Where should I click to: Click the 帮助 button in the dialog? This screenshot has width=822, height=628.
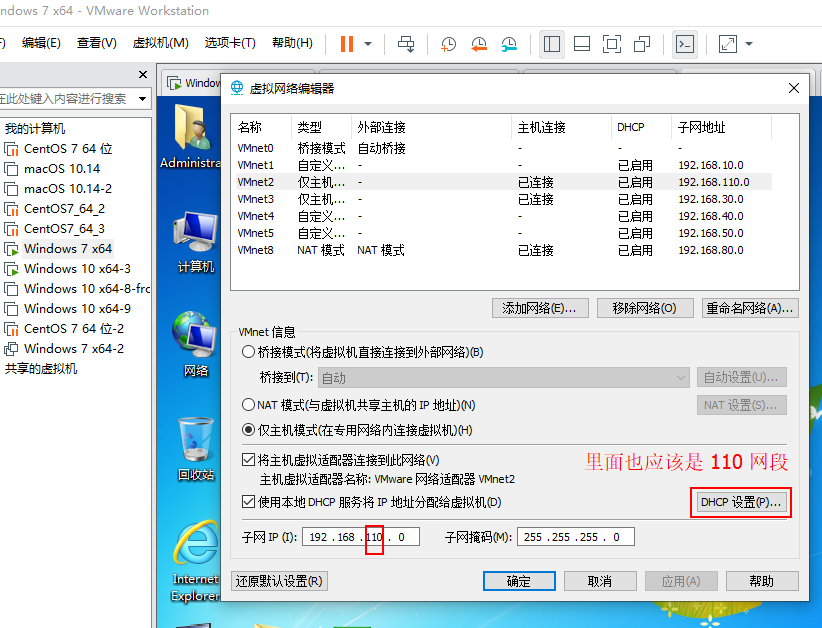(x=762, y=581)
